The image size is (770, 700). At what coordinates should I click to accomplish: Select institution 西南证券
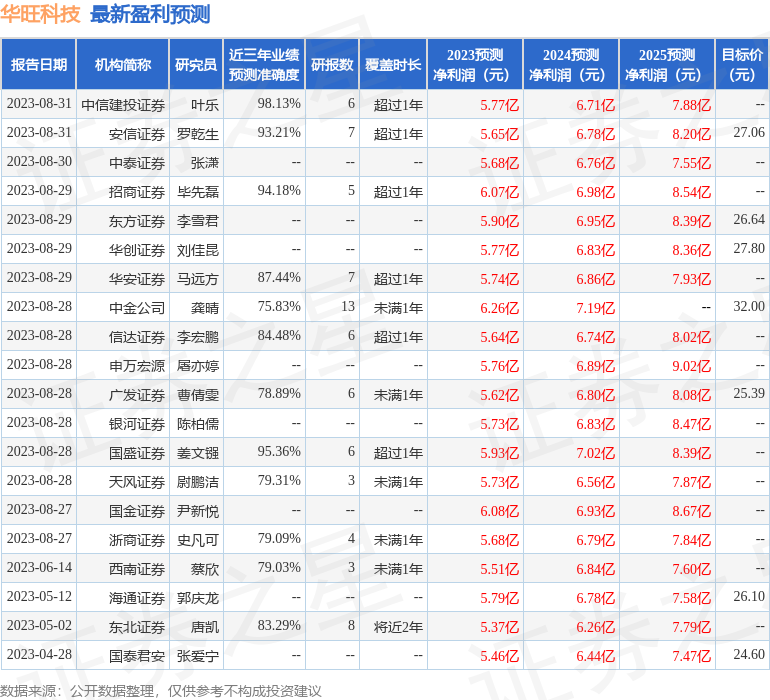click(x=137, y=568)
